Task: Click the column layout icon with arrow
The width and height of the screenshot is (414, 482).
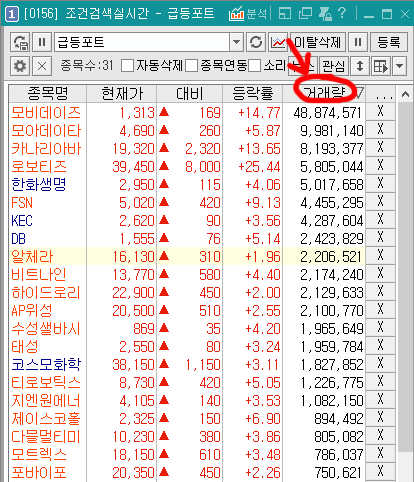Action: (381, 66)
